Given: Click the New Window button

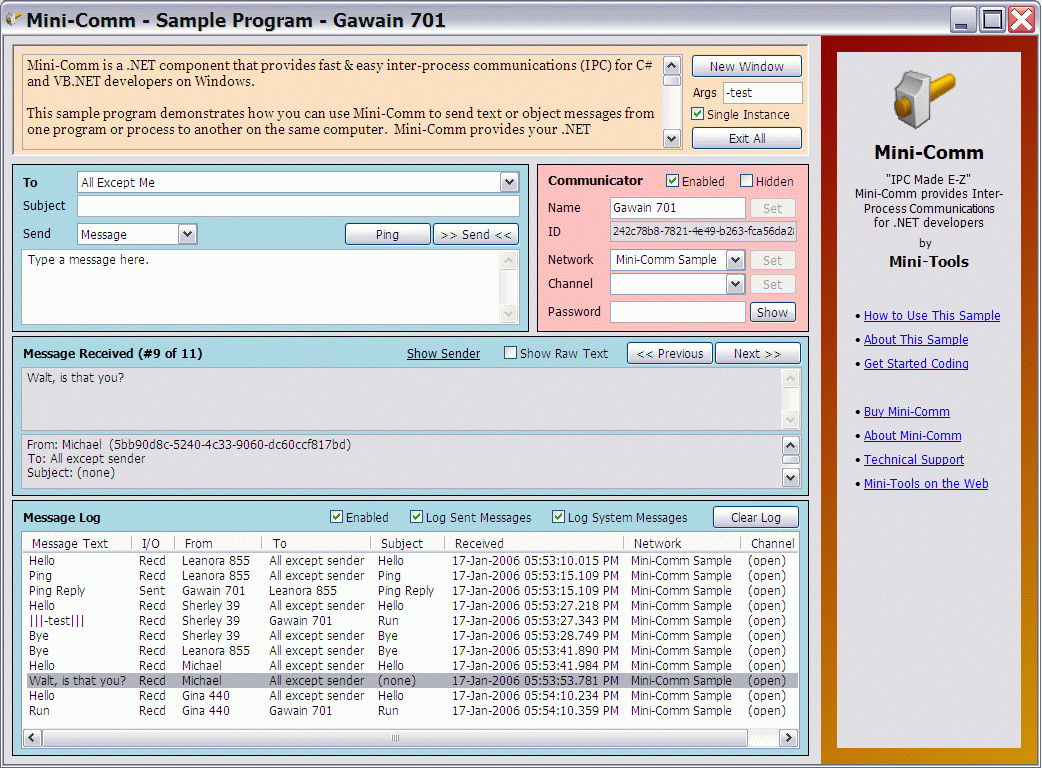Looking at the screenshot, I should click(746, 66).
